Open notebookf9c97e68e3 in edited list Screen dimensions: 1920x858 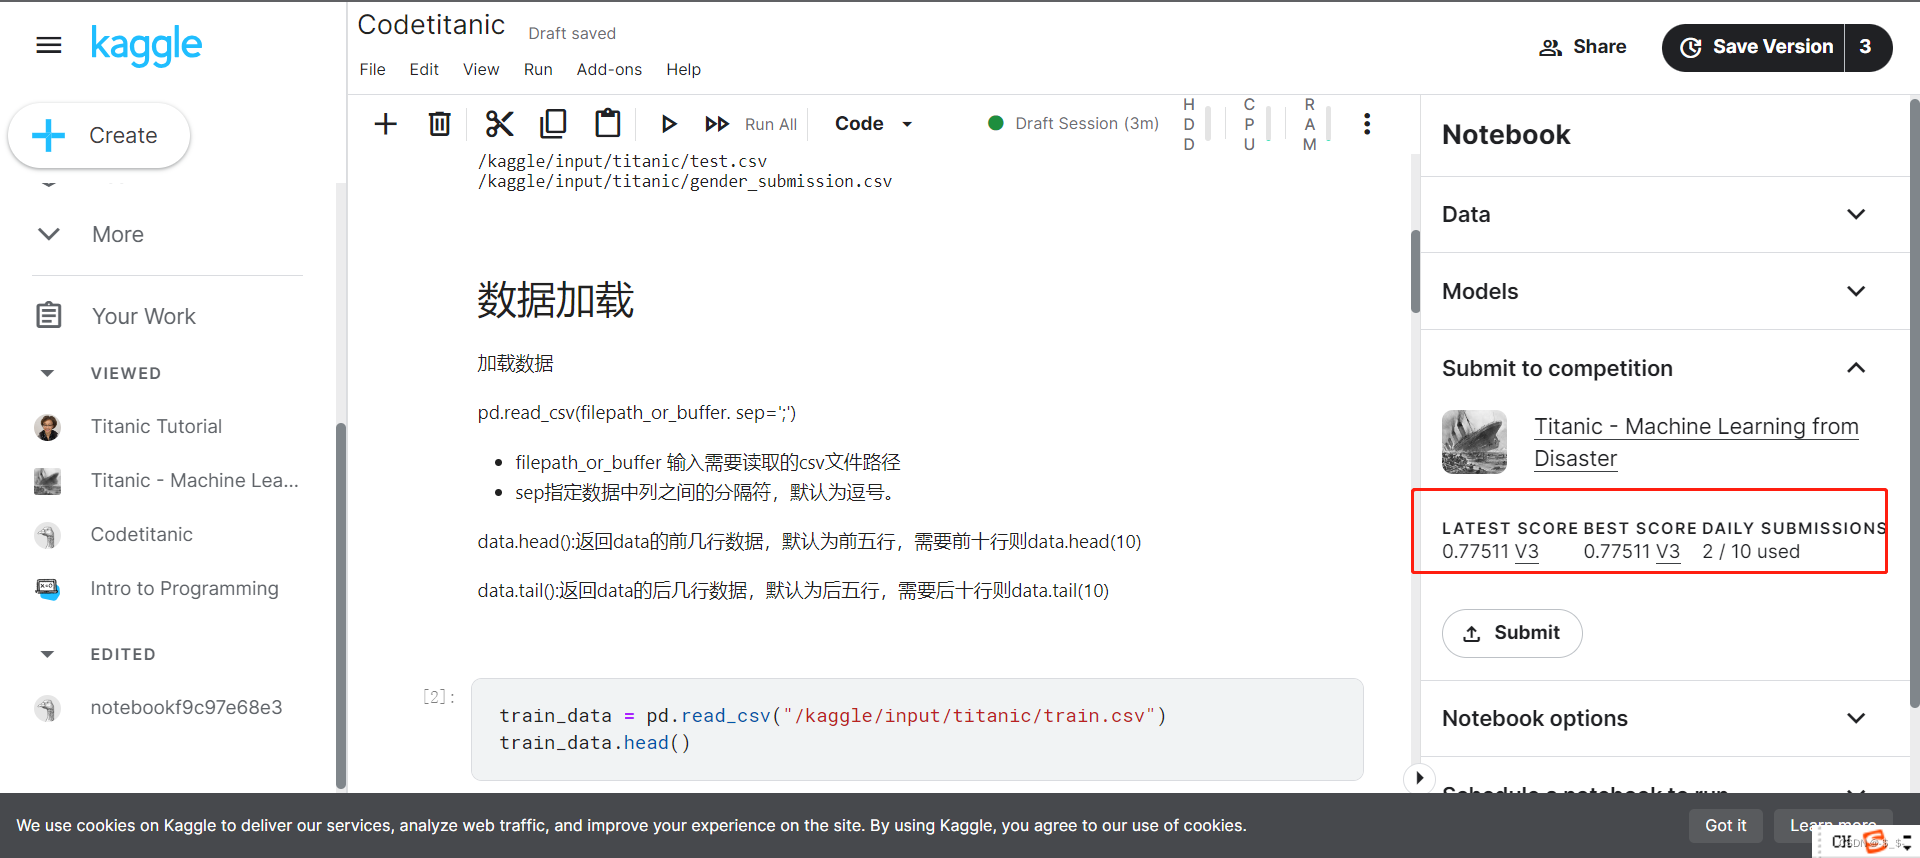point(186,707)
